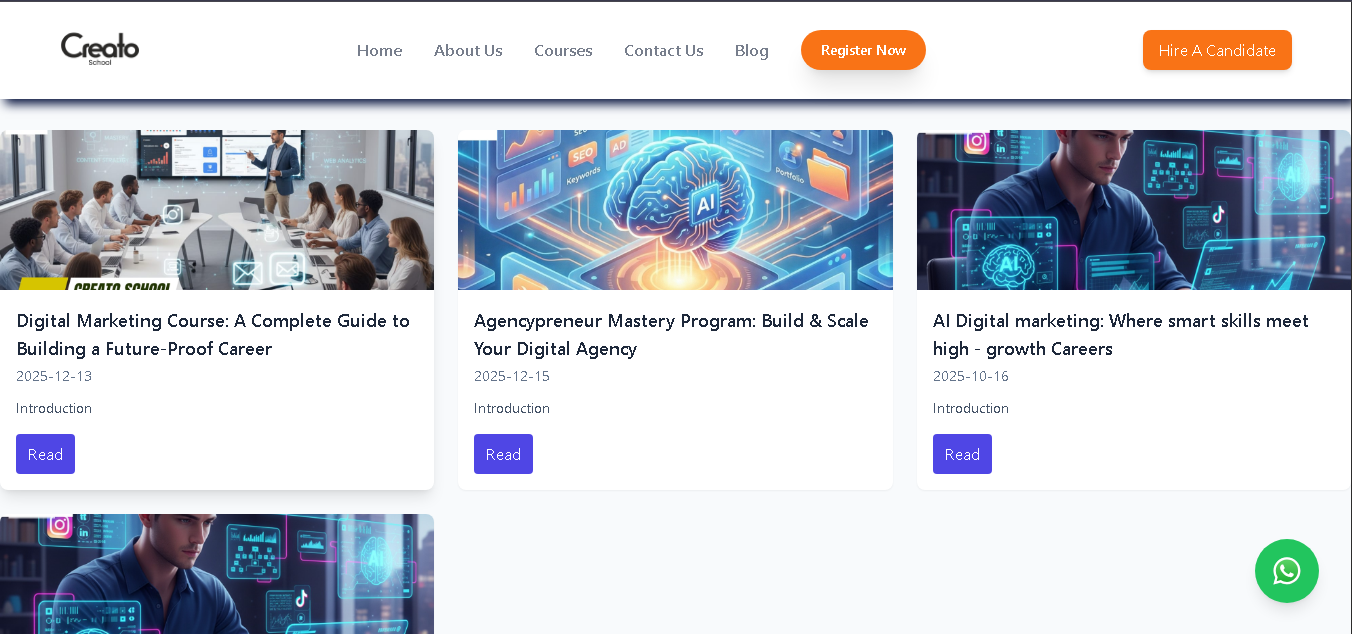The width and height of the screenshot is (1352, 634).
Task: Navigate to Courses in the navbar
Action: click(563, 50)
